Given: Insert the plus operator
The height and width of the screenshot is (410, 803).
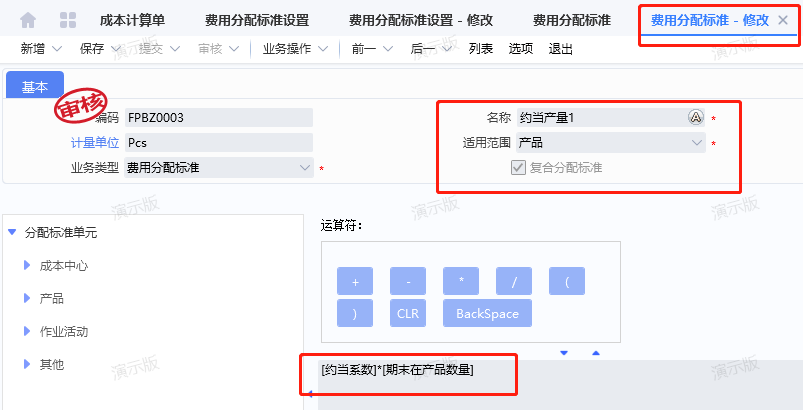Looking at the screenshot, I should coord(355,281).
